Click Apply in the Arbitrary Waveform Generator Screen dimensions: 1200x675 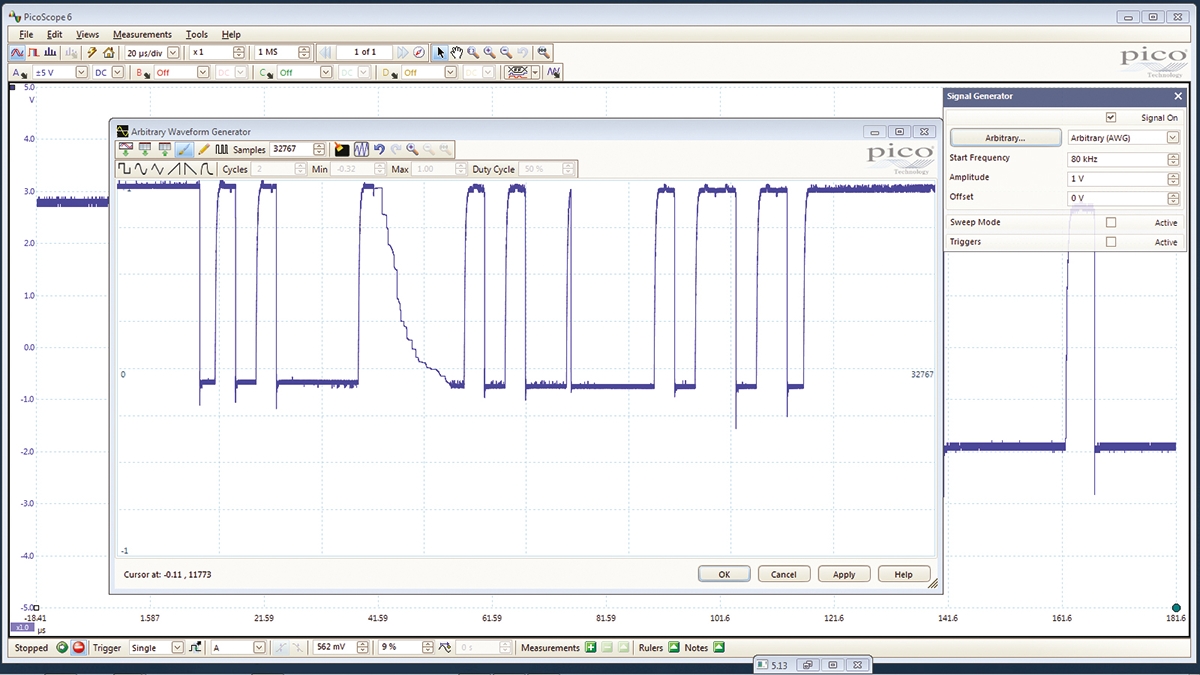click(x=844, y=573)
